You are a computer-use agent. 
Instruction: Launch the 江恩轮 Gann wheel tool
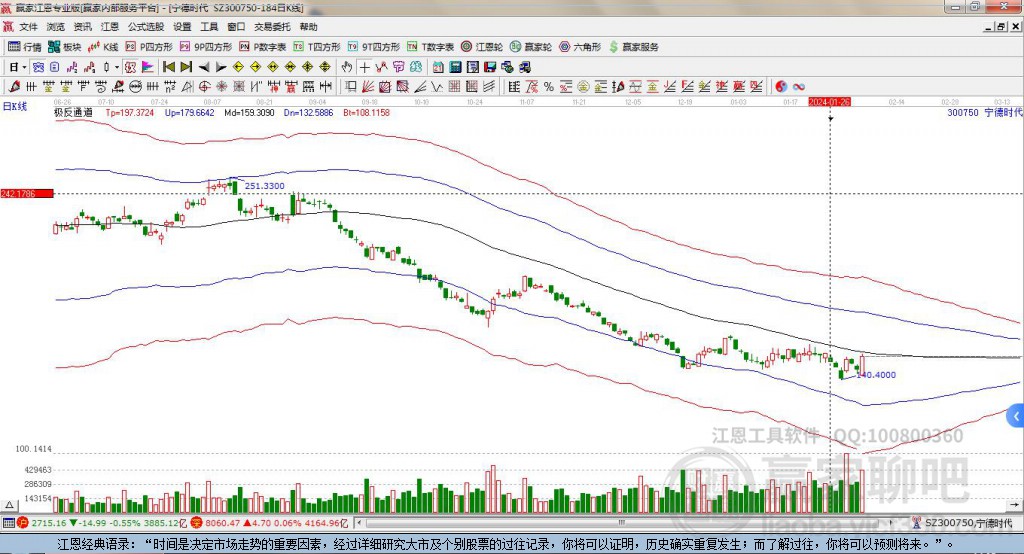487,47
